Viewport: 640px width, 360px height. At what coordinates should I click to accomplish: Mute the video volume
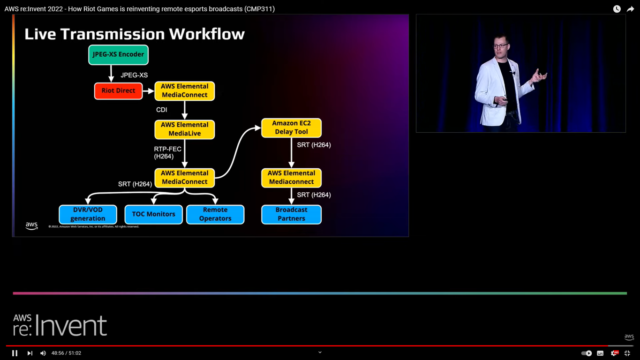point(43,353)
